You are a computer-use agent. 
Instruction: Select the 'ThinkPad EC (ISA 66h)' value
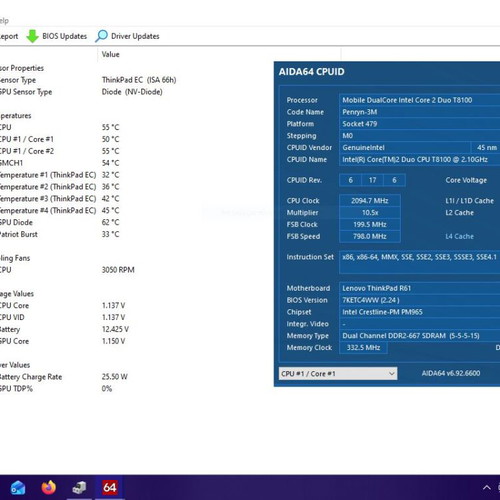coord(139,80)
